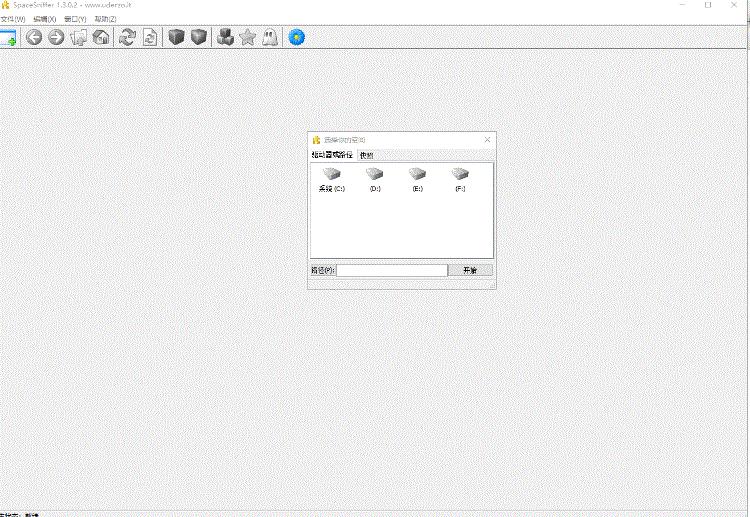Go to the higher folder level

click(x=78, y=37)
